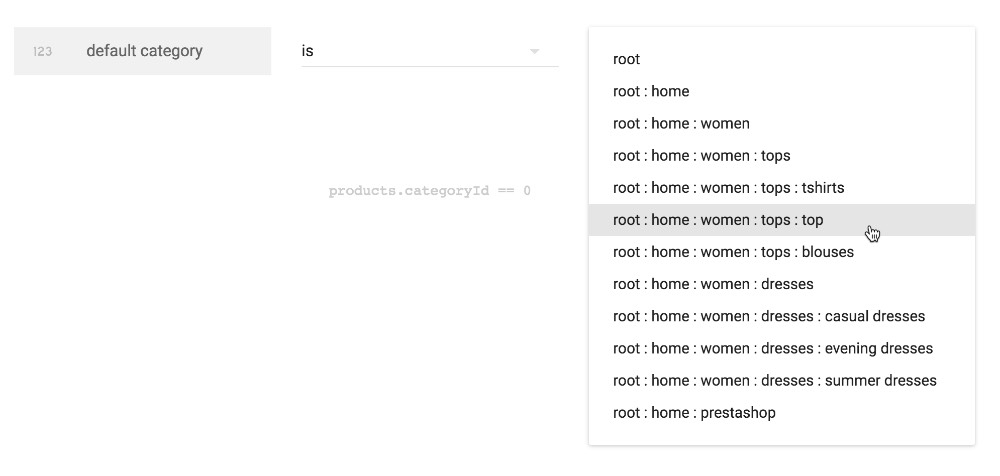
Task: Select the "evening dresses" category
Action: (773, 348)
